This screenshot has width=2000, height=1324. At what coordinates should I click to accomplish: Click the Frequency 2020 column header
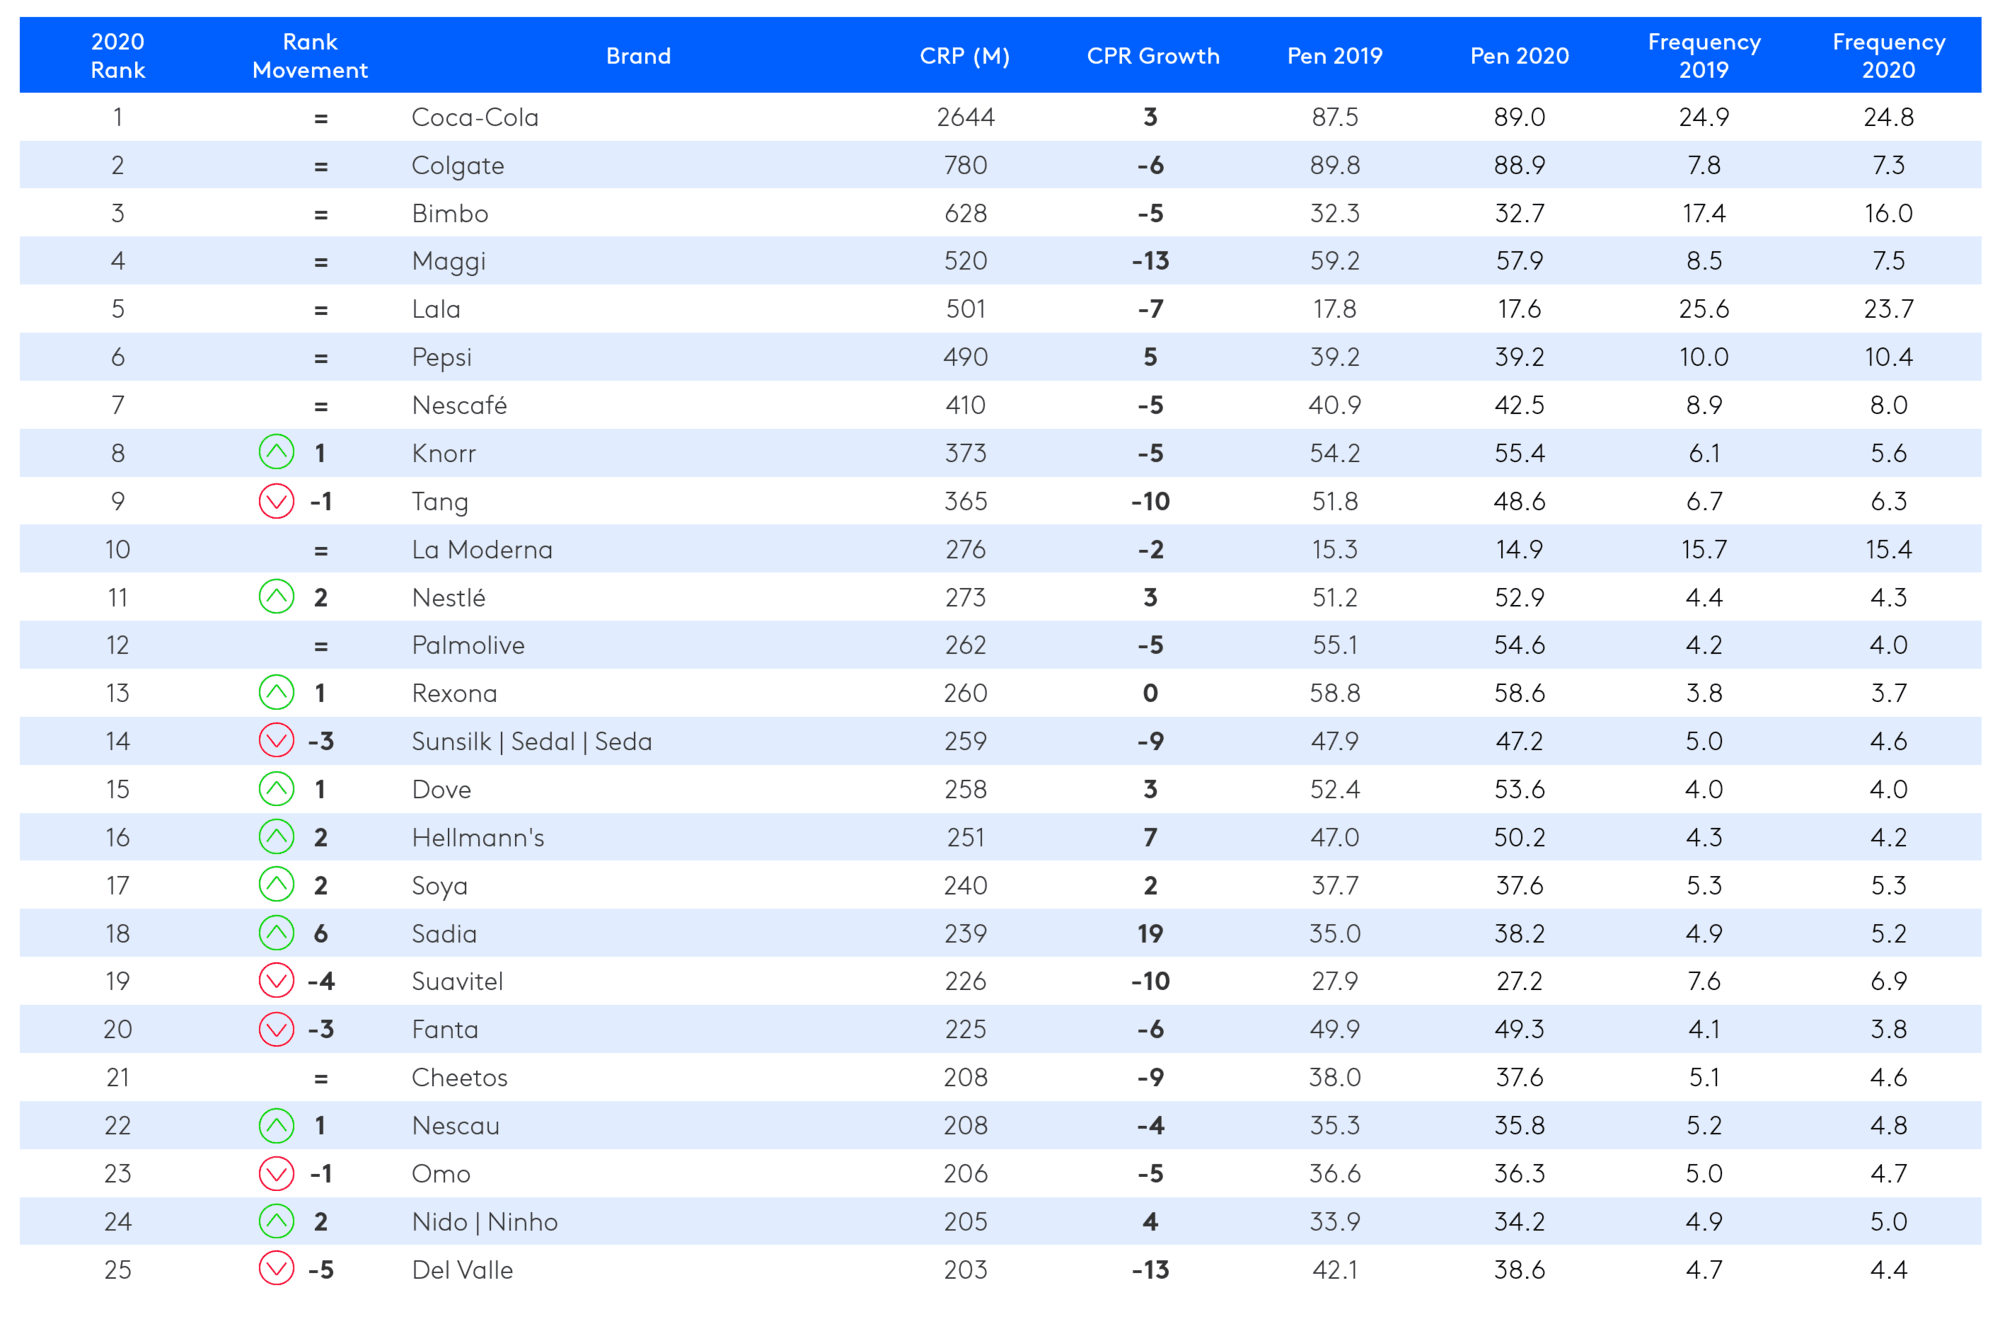(1888, 56)
